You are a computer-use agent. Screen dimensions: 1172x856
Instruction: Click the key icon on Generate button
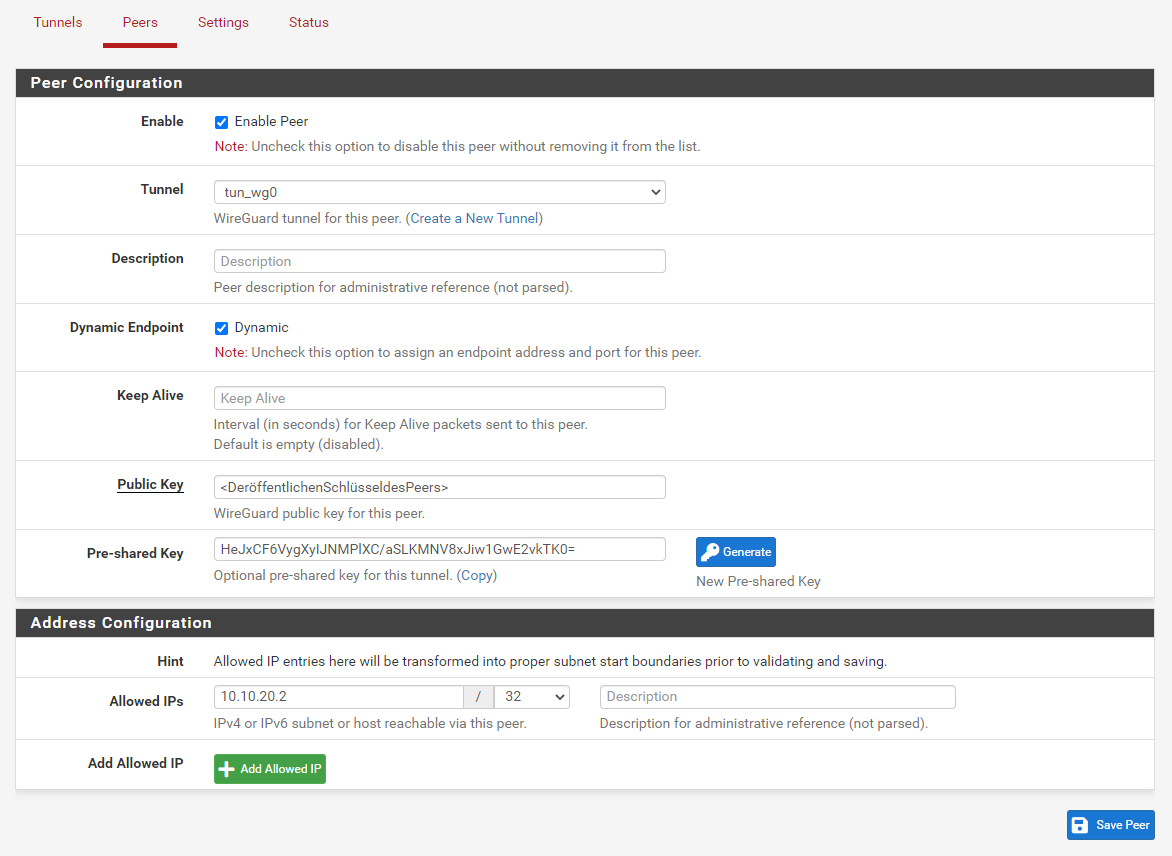[x=710, y=552]
